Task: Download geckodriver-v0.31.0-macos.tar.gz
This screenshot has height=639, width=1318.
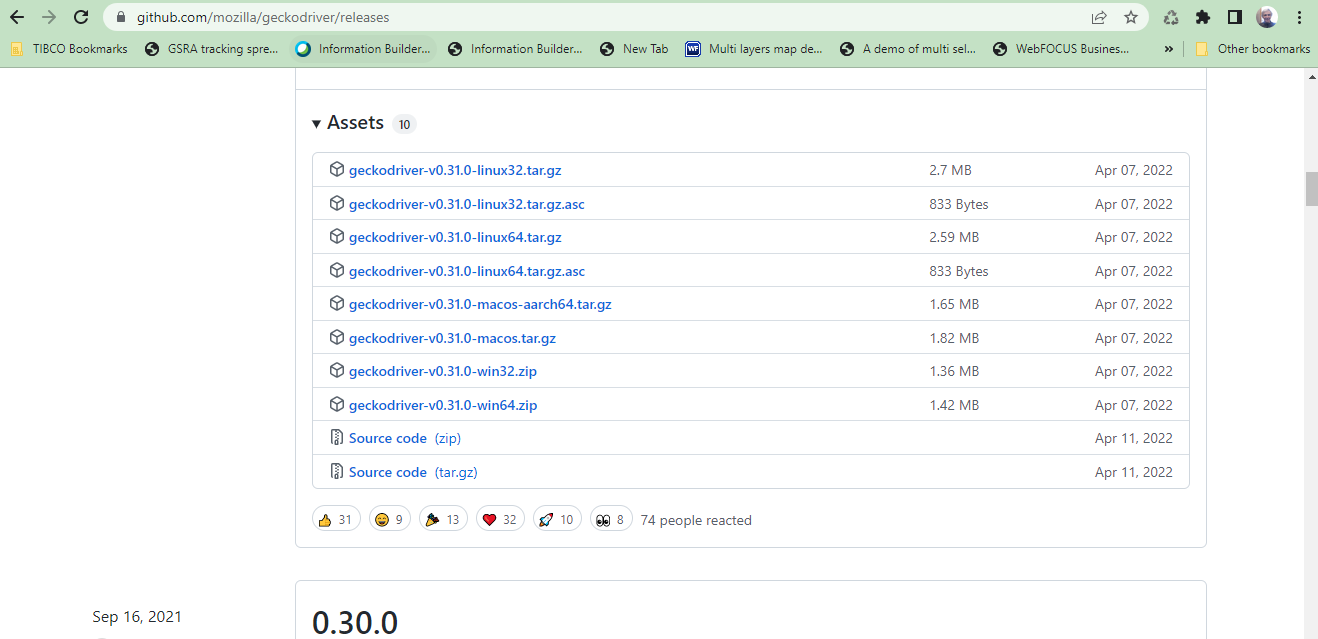Action: (x=452, y=338)
